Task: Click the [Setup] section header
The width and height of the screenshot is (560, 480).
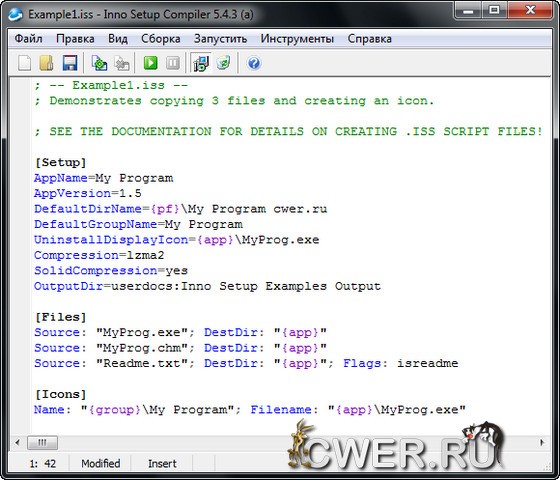Action: pos(60,162)
